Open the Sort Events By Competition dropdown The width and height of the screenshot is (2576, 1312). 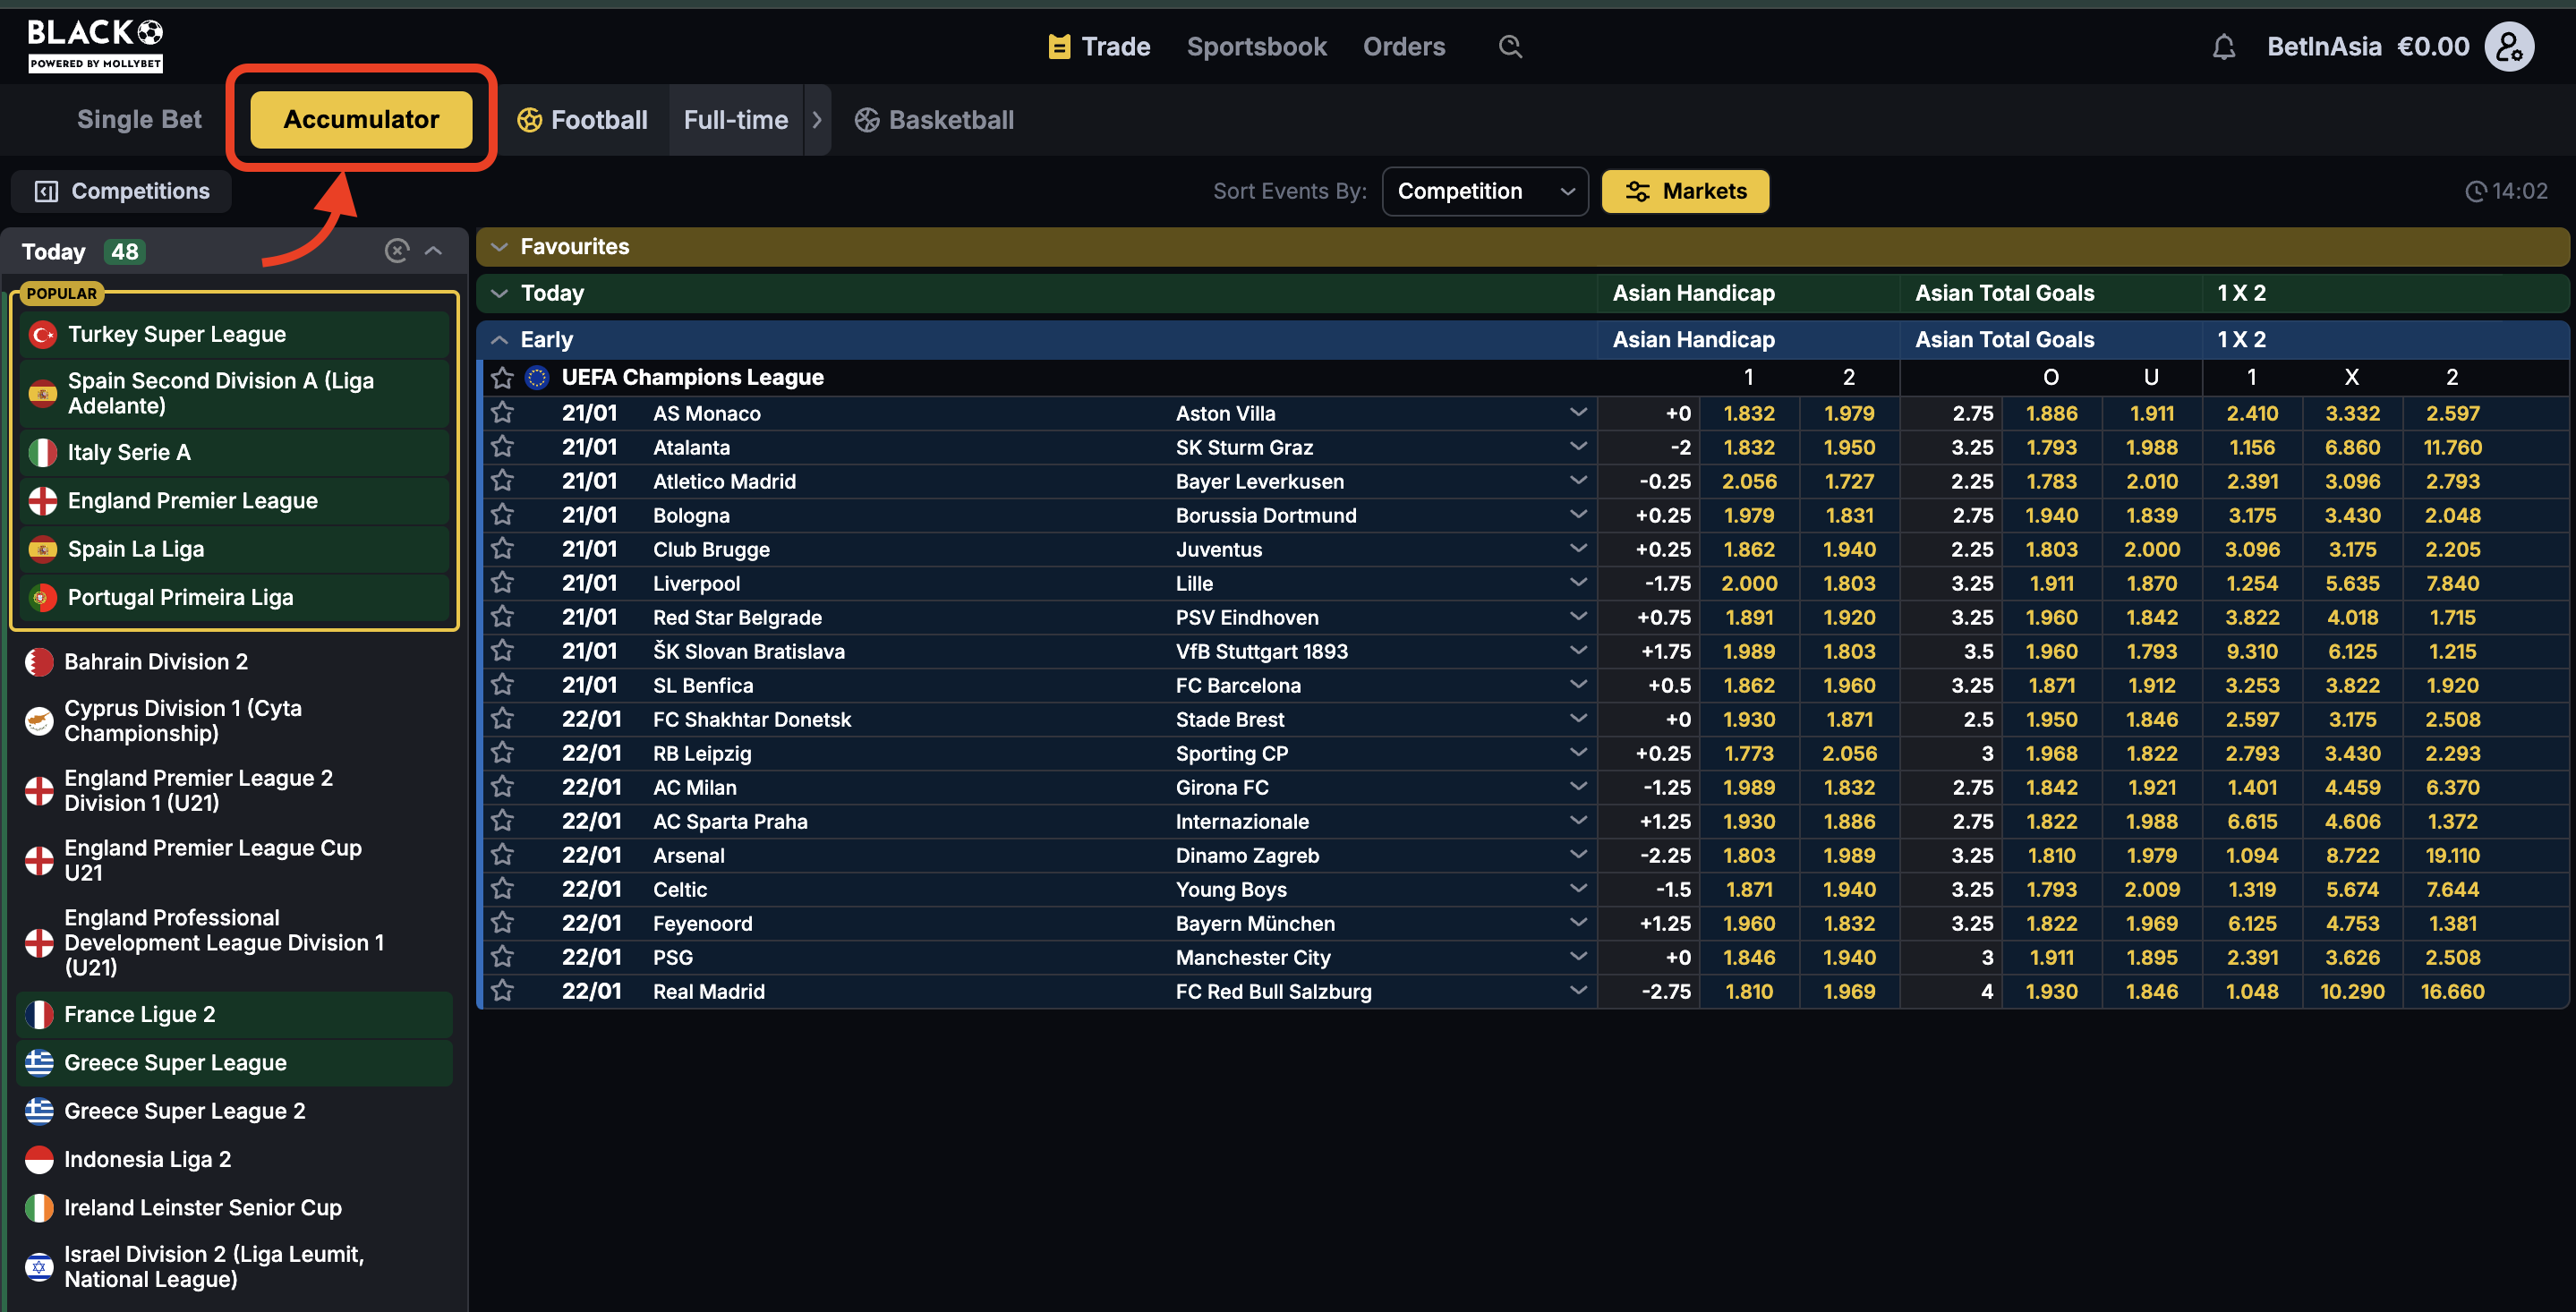tap(1484, 191)
